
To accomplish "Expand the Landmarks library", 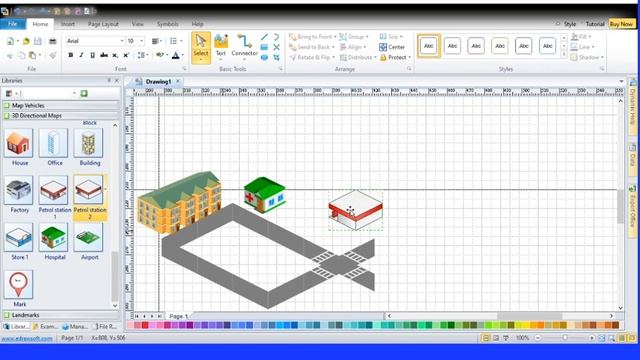I will point(61,315).
